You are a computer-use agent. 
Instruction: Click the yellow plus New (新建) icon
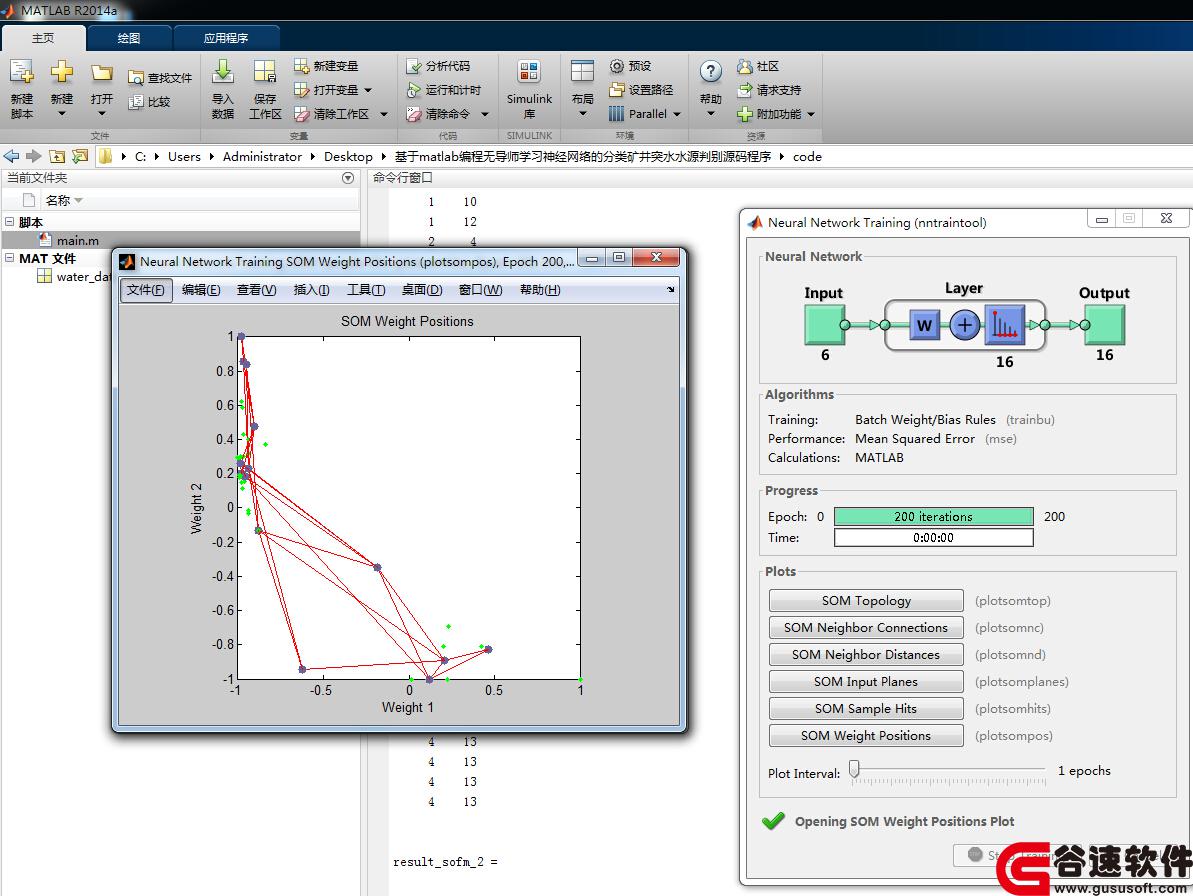click(x=62, y=72)
